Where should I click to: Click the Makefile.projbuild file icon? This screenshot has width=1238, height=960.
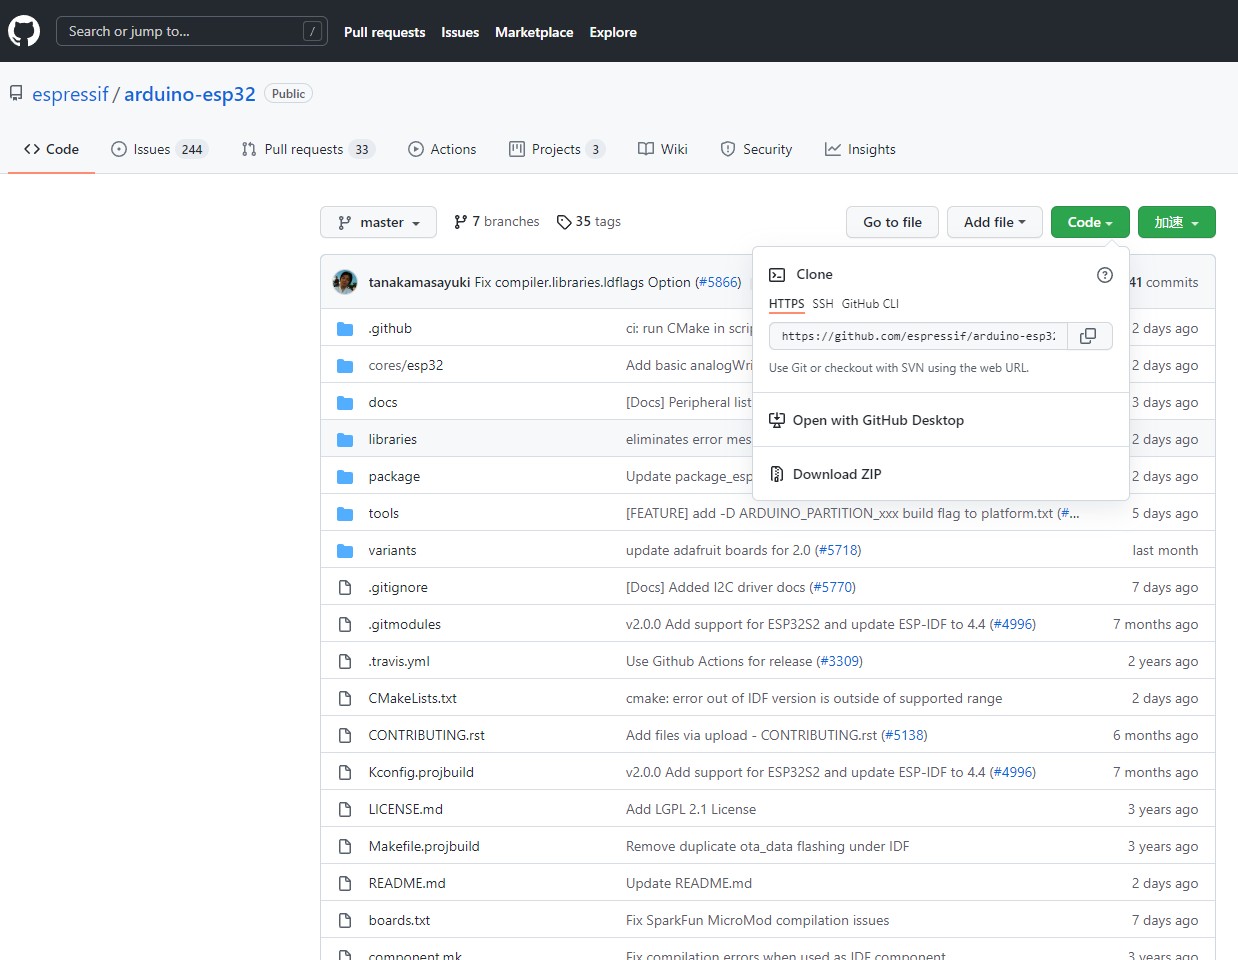[x=345, y=847]
